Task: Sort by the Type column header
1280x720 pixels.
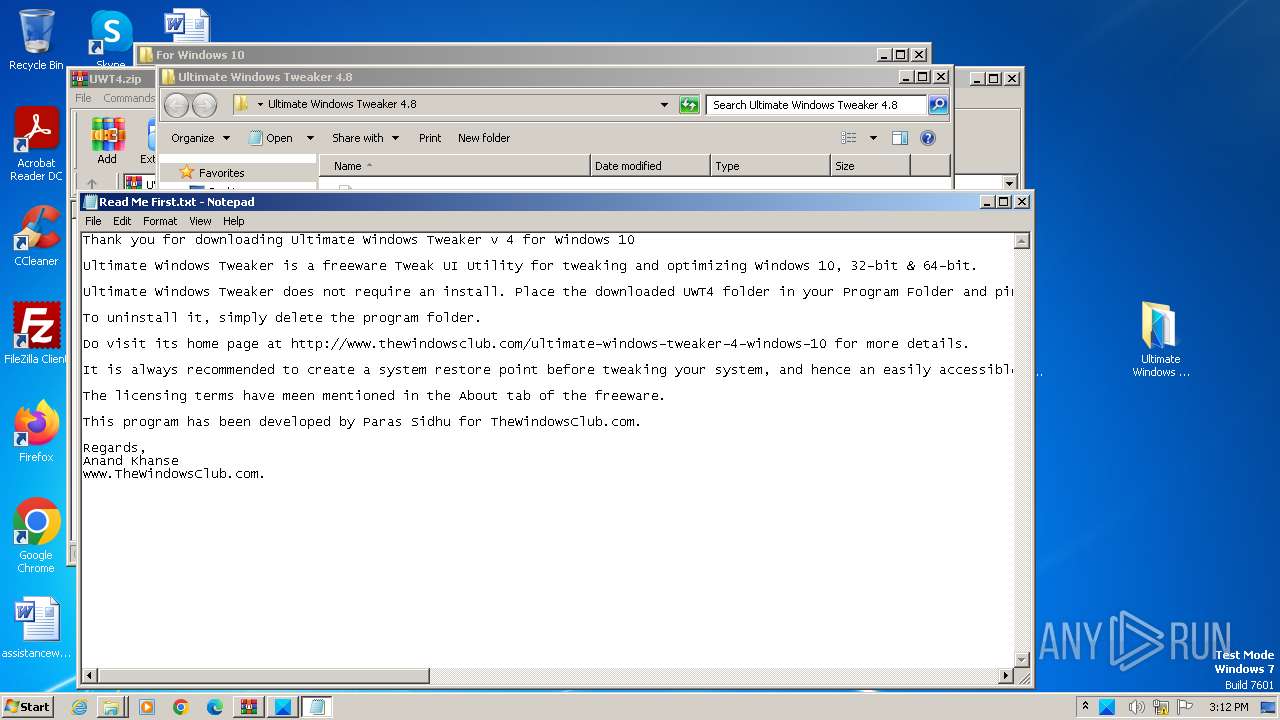Action: [770, 166]
